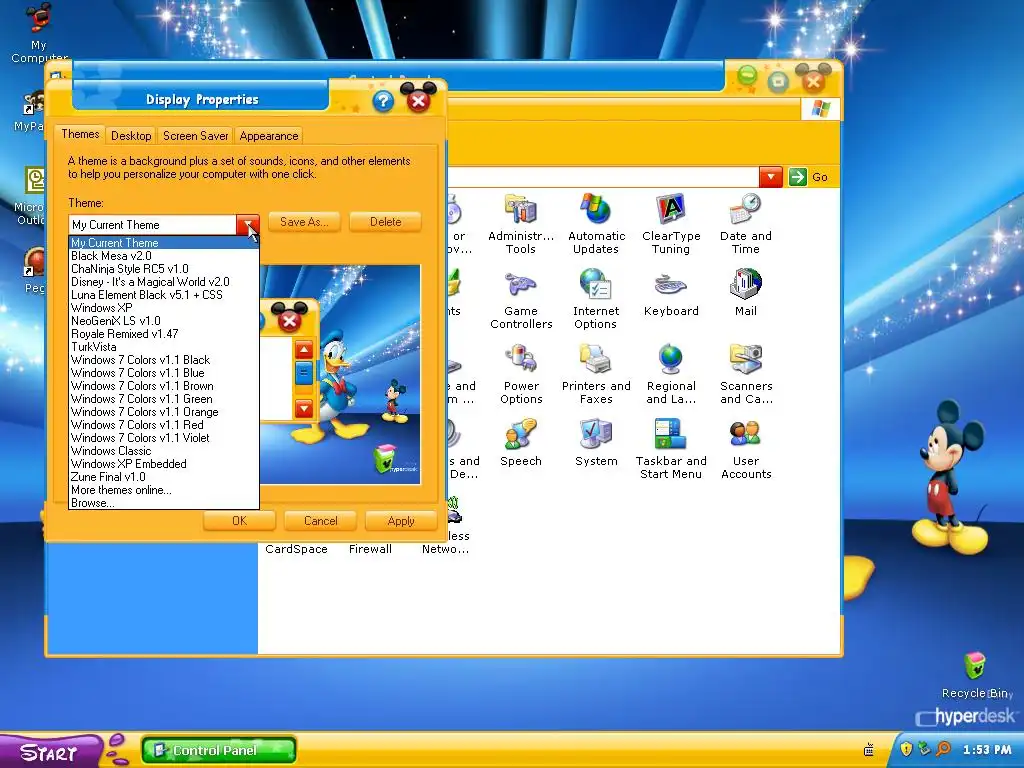Click OK in Display Properties
The height and width of the screenshot is (768, 1024).
click(239, 521)
